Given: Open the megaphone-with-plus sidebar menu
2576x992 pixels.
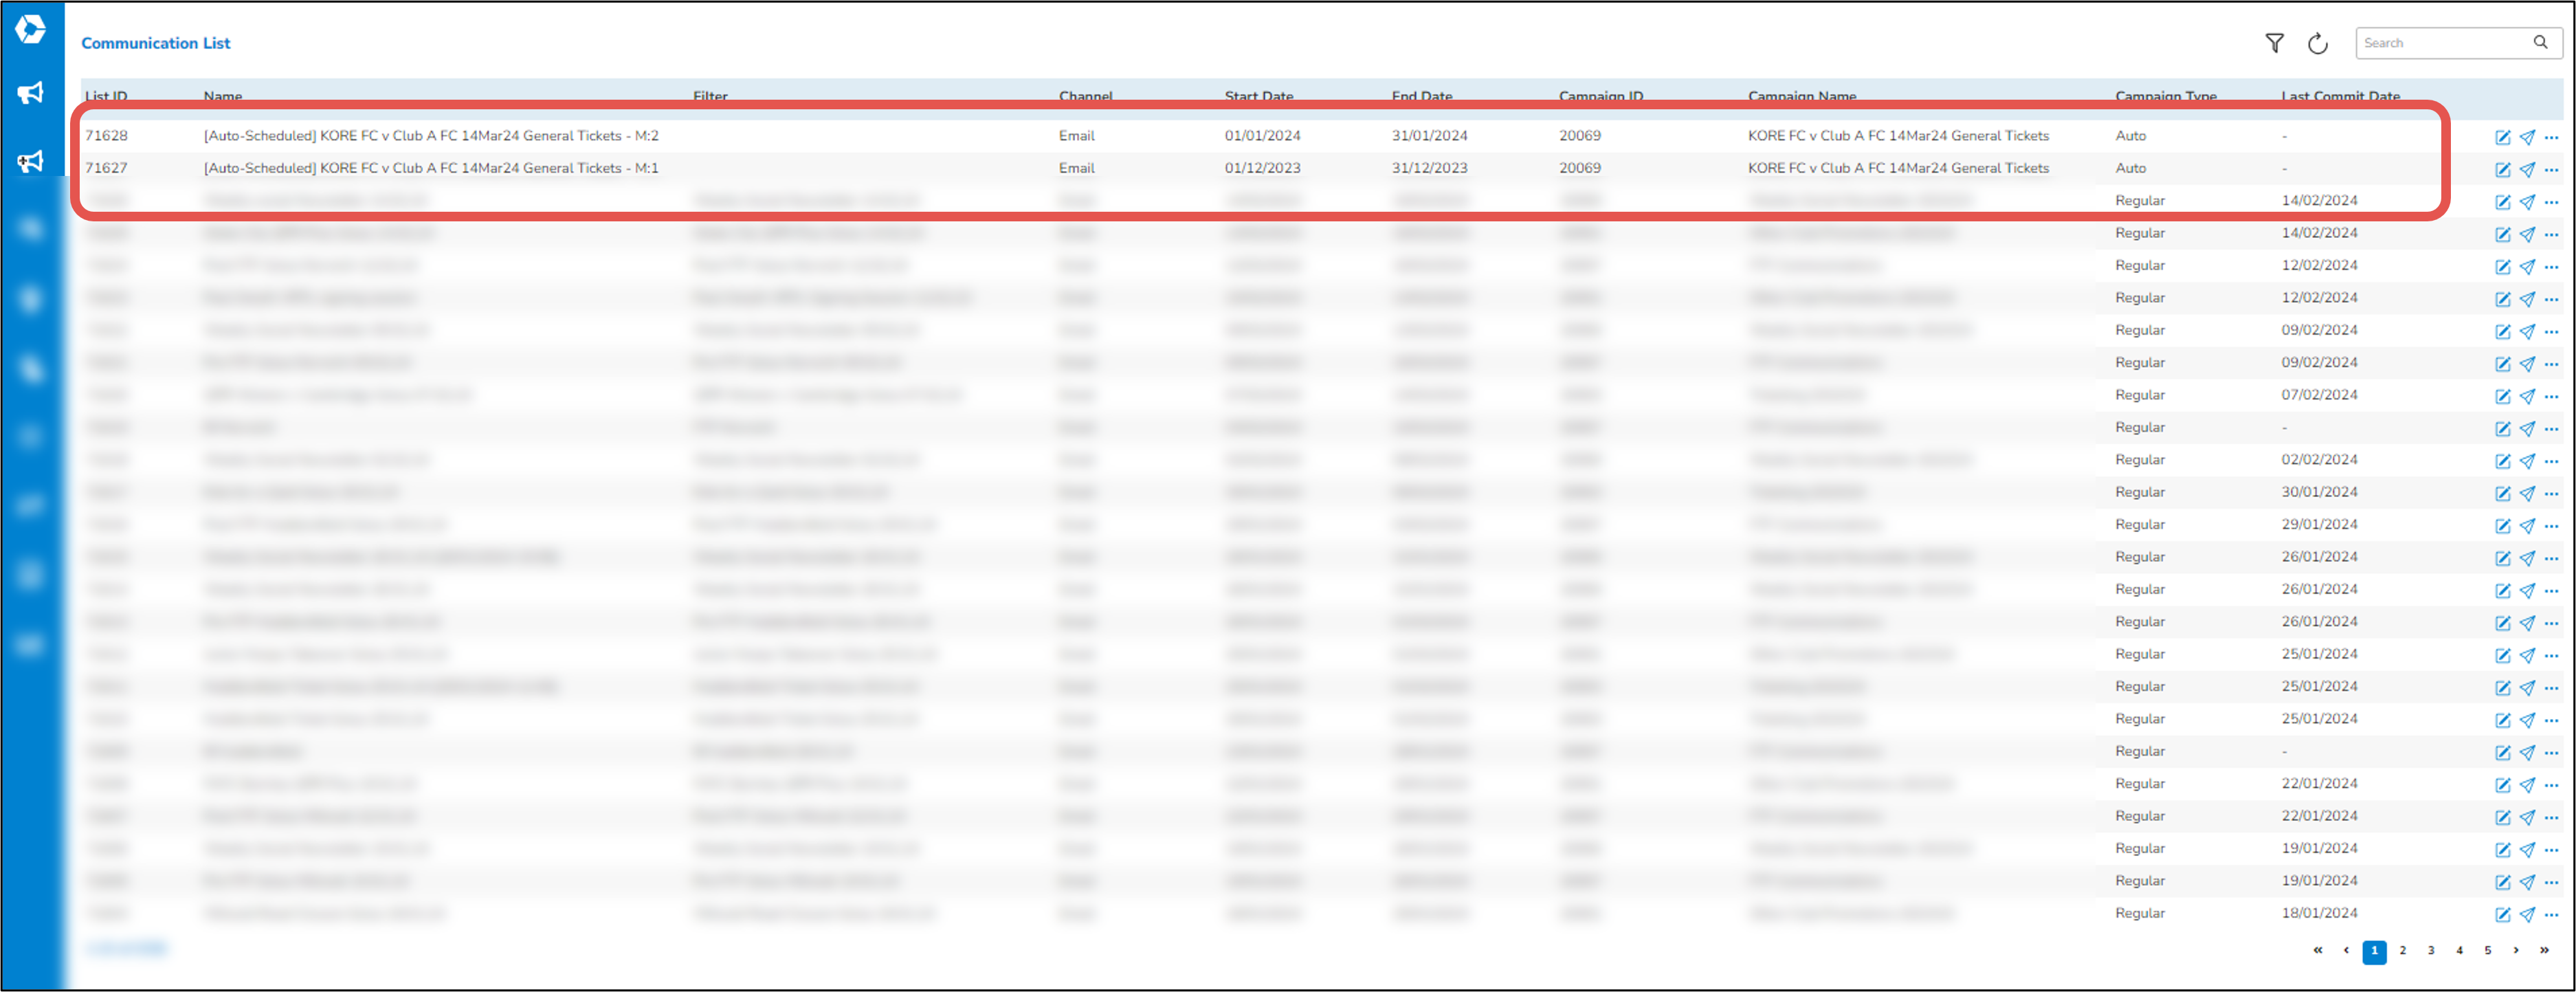Looking at the screenshot, I should tap(31, 161).
